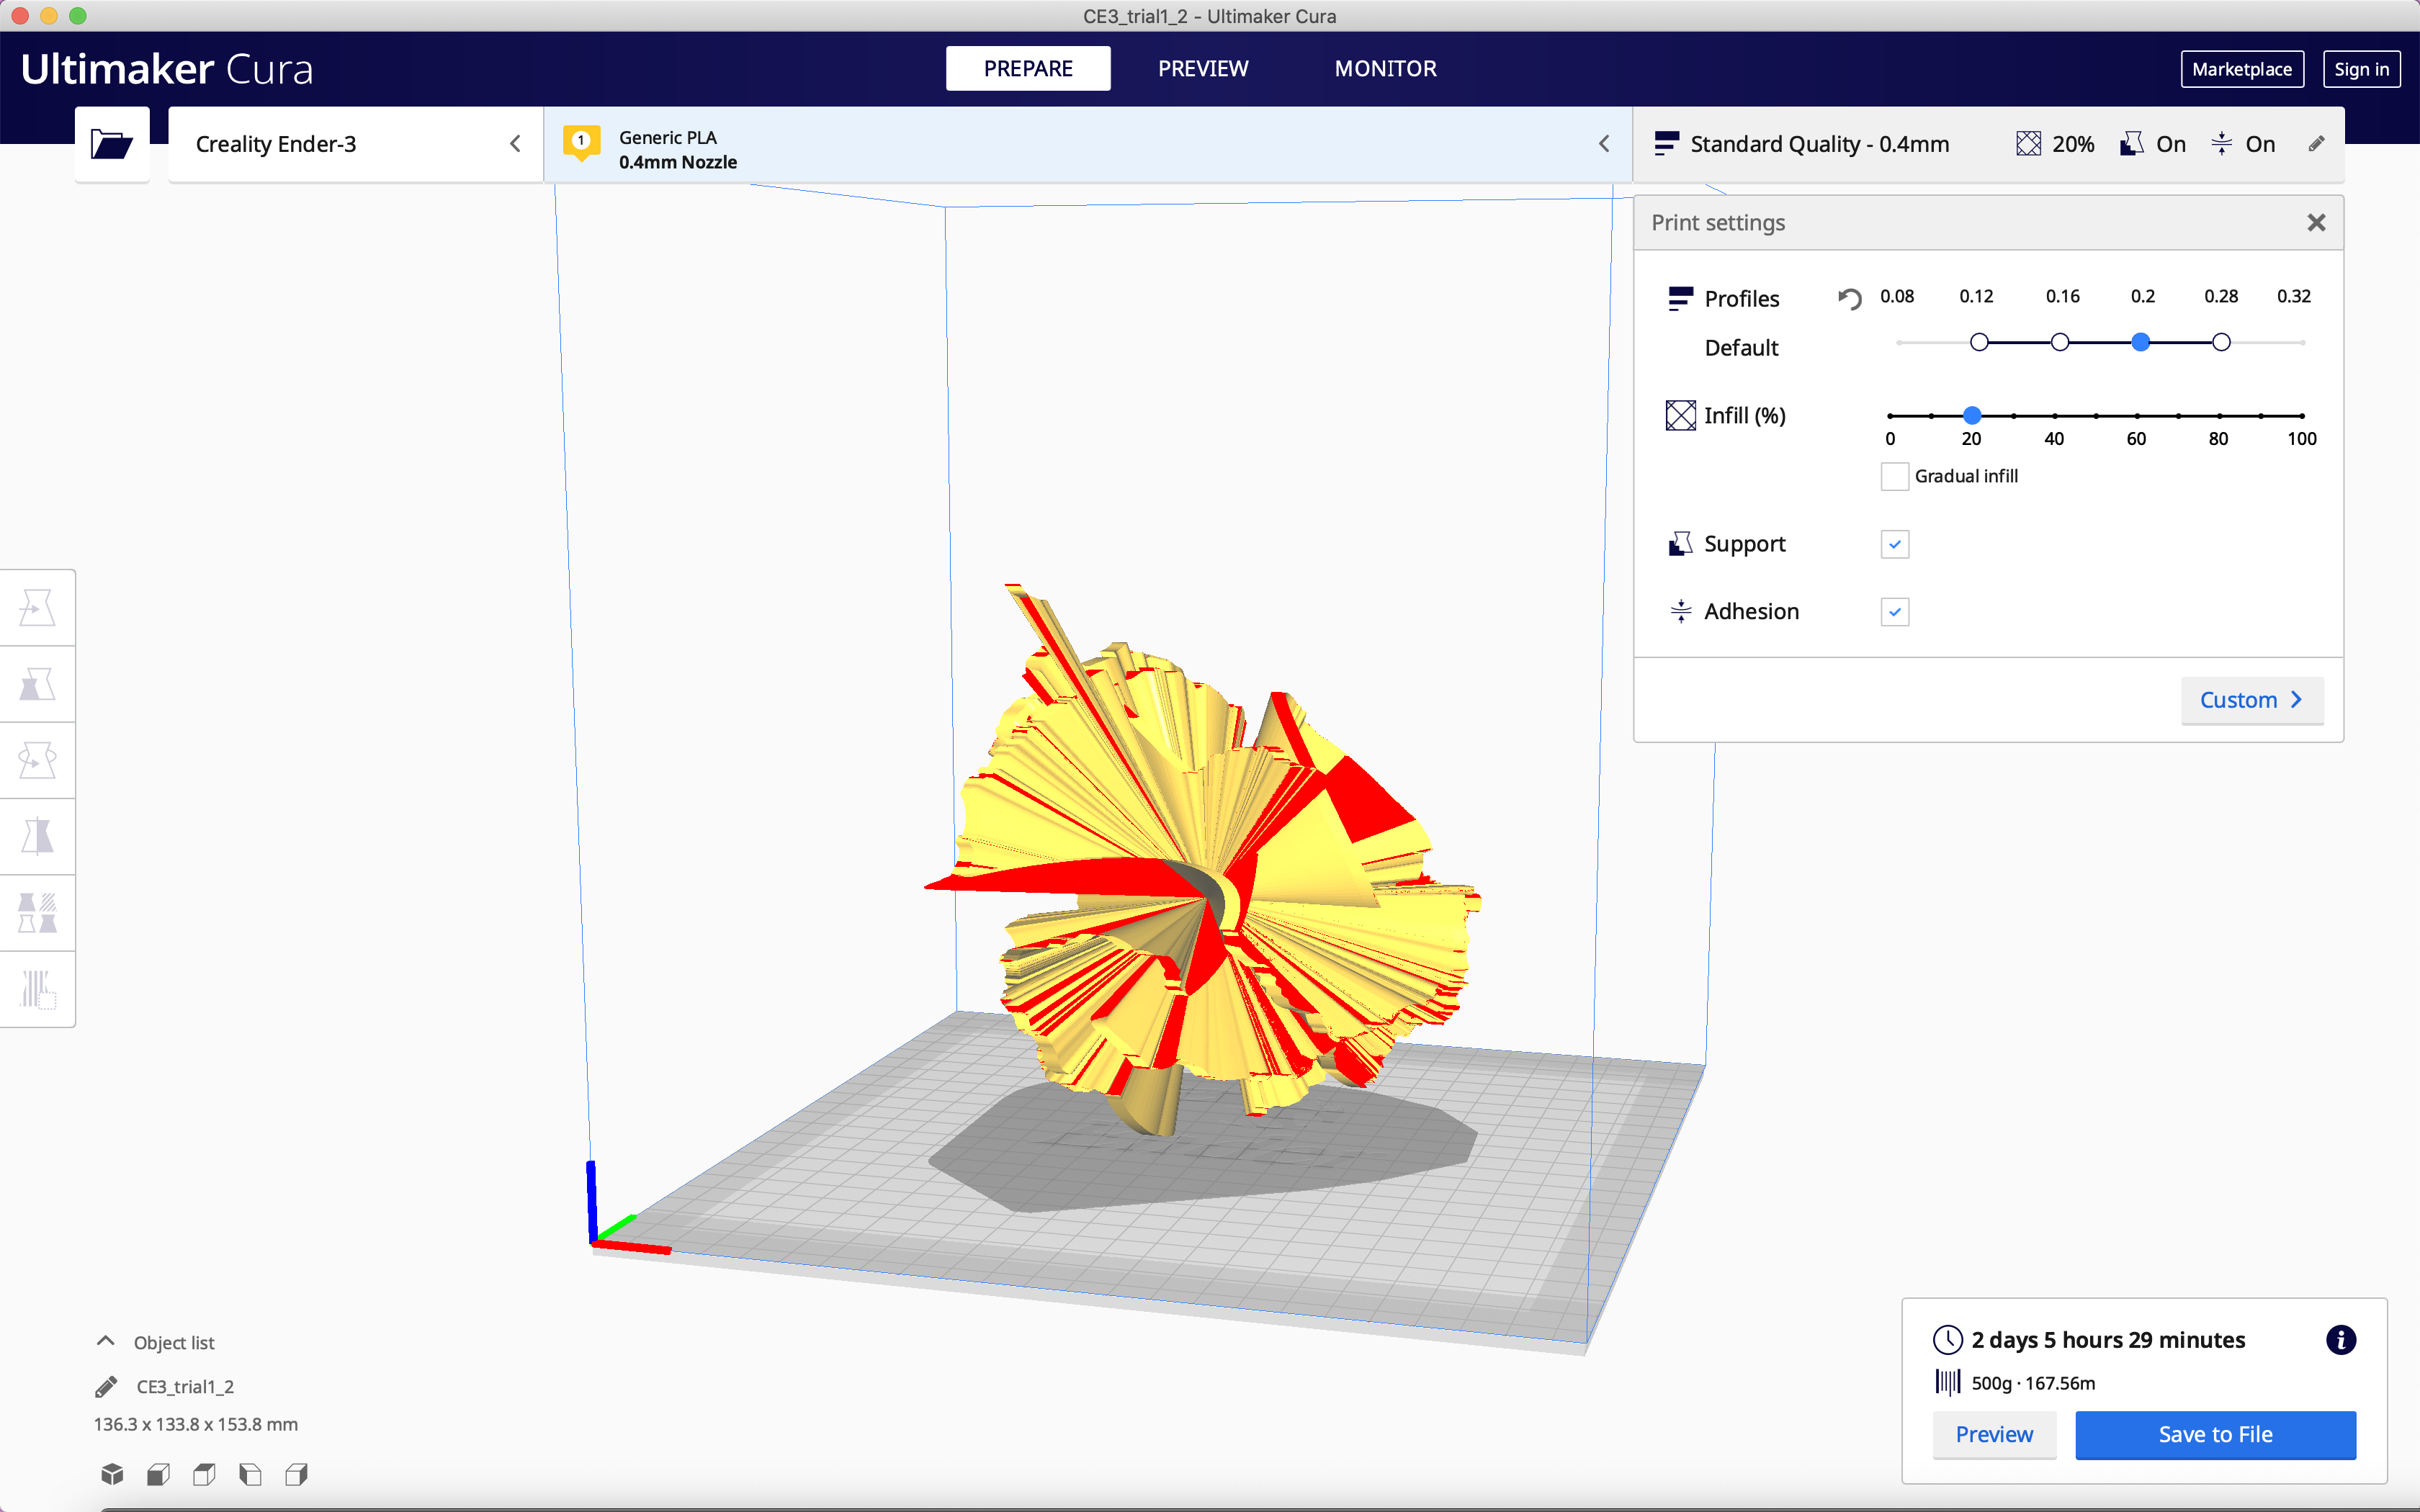The width and height of the screenshot is (2420, 1512).
Task: Switch to top view icon
Action: (204, 1474)
